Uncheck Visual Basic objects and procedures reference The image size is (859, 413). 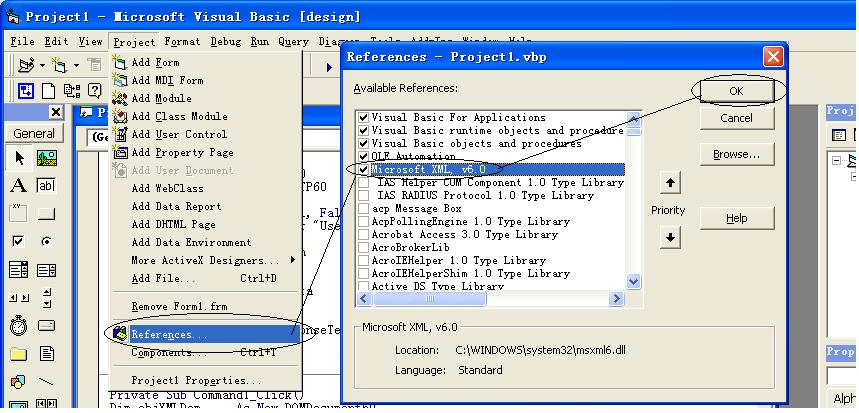[x=363, y=144]
